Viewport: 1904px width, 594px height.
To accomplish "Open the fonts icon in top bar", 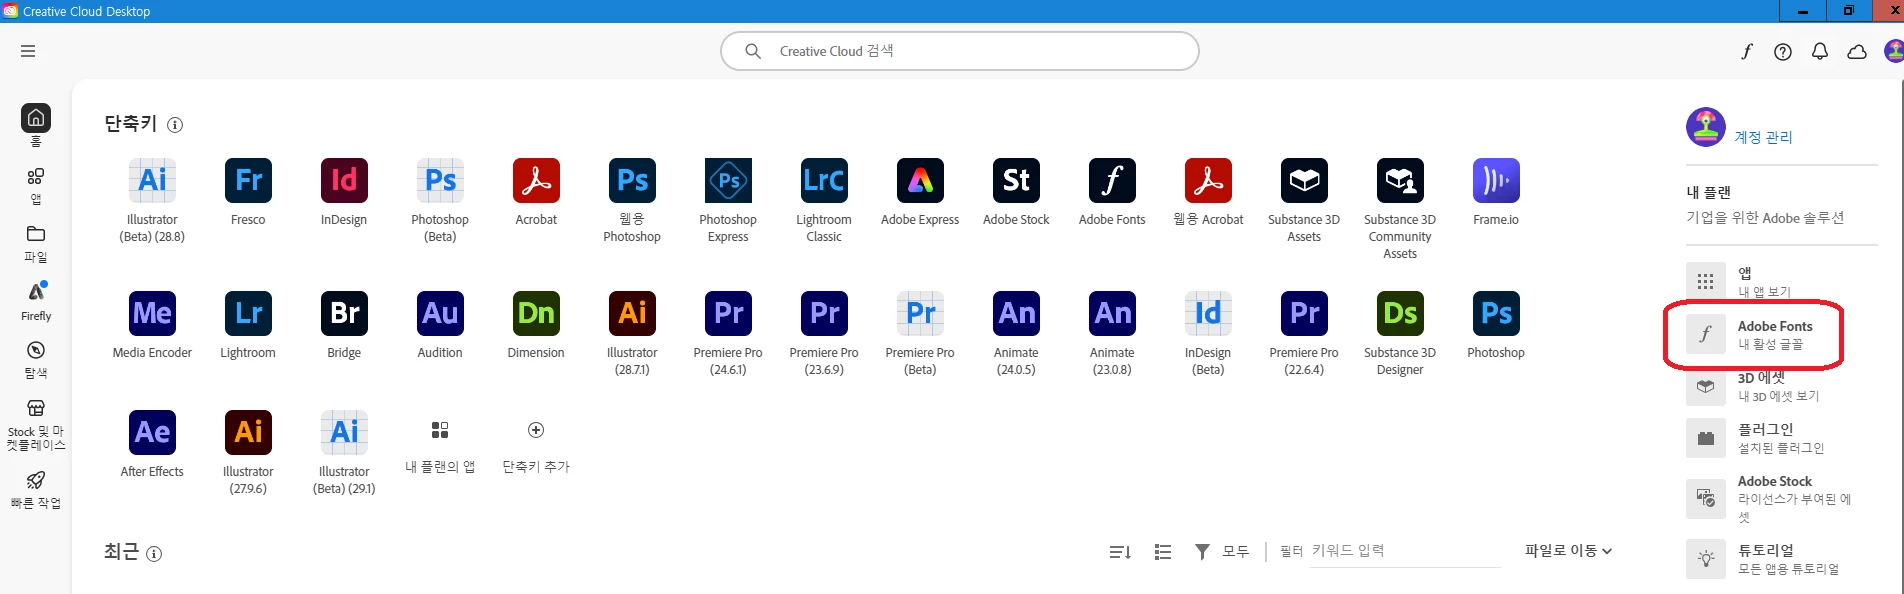I will pos(1747,51).
